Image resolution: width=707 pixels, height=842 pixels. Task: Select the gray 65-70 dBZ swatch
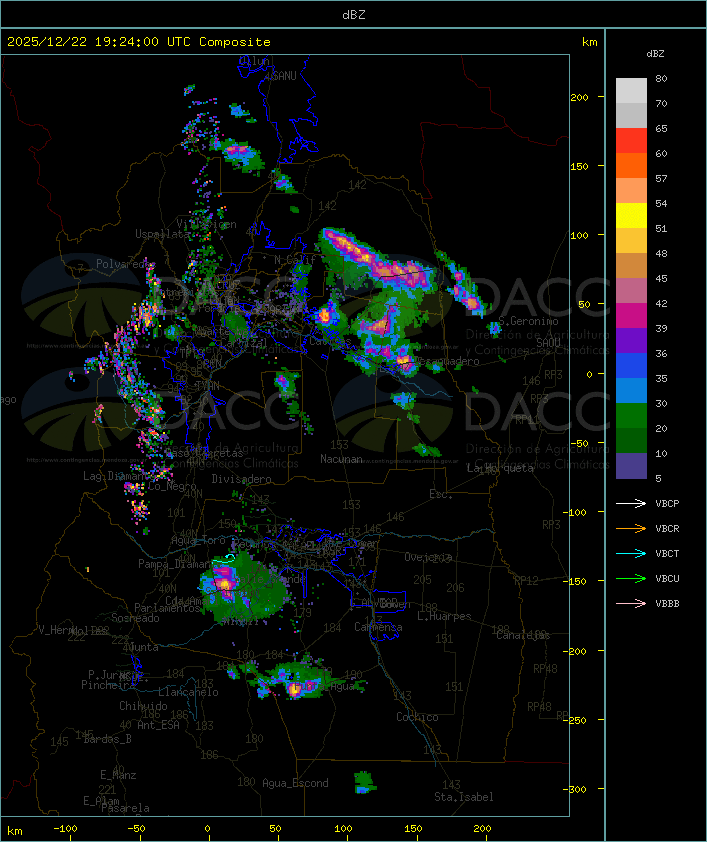(631, 115)
